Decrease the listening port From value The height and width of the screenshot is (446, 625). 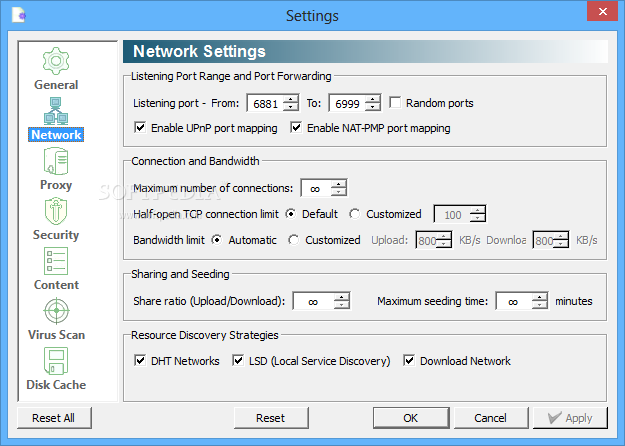(291, 107)
